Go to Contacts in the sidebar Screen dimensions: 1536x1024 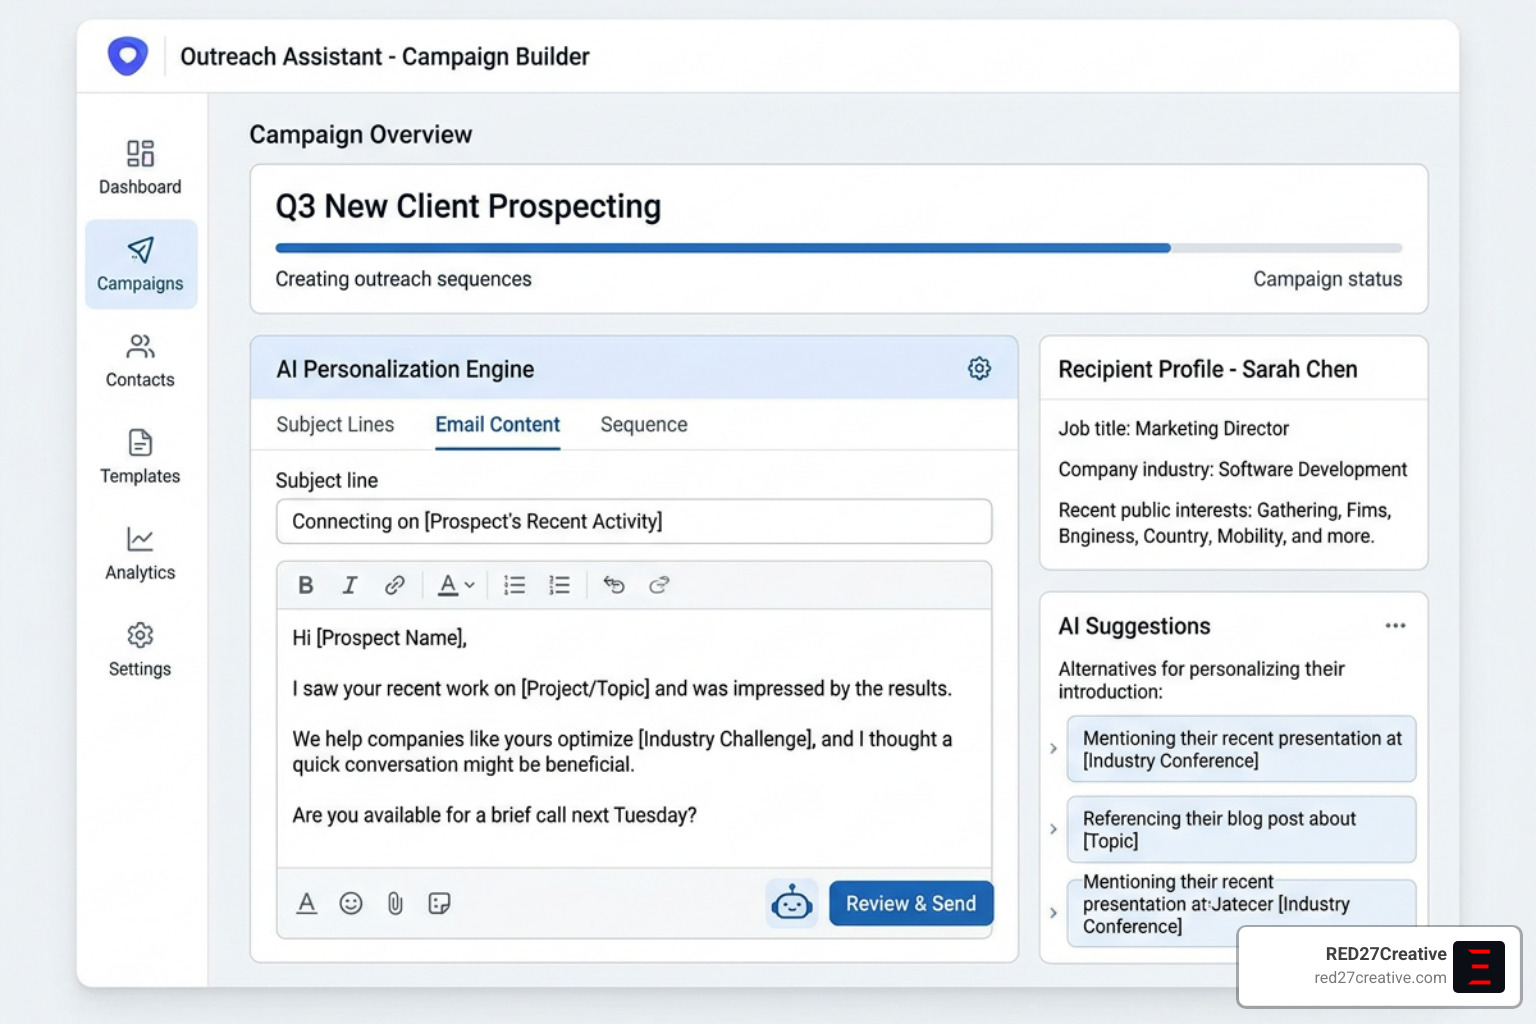[x=140, y=360]
